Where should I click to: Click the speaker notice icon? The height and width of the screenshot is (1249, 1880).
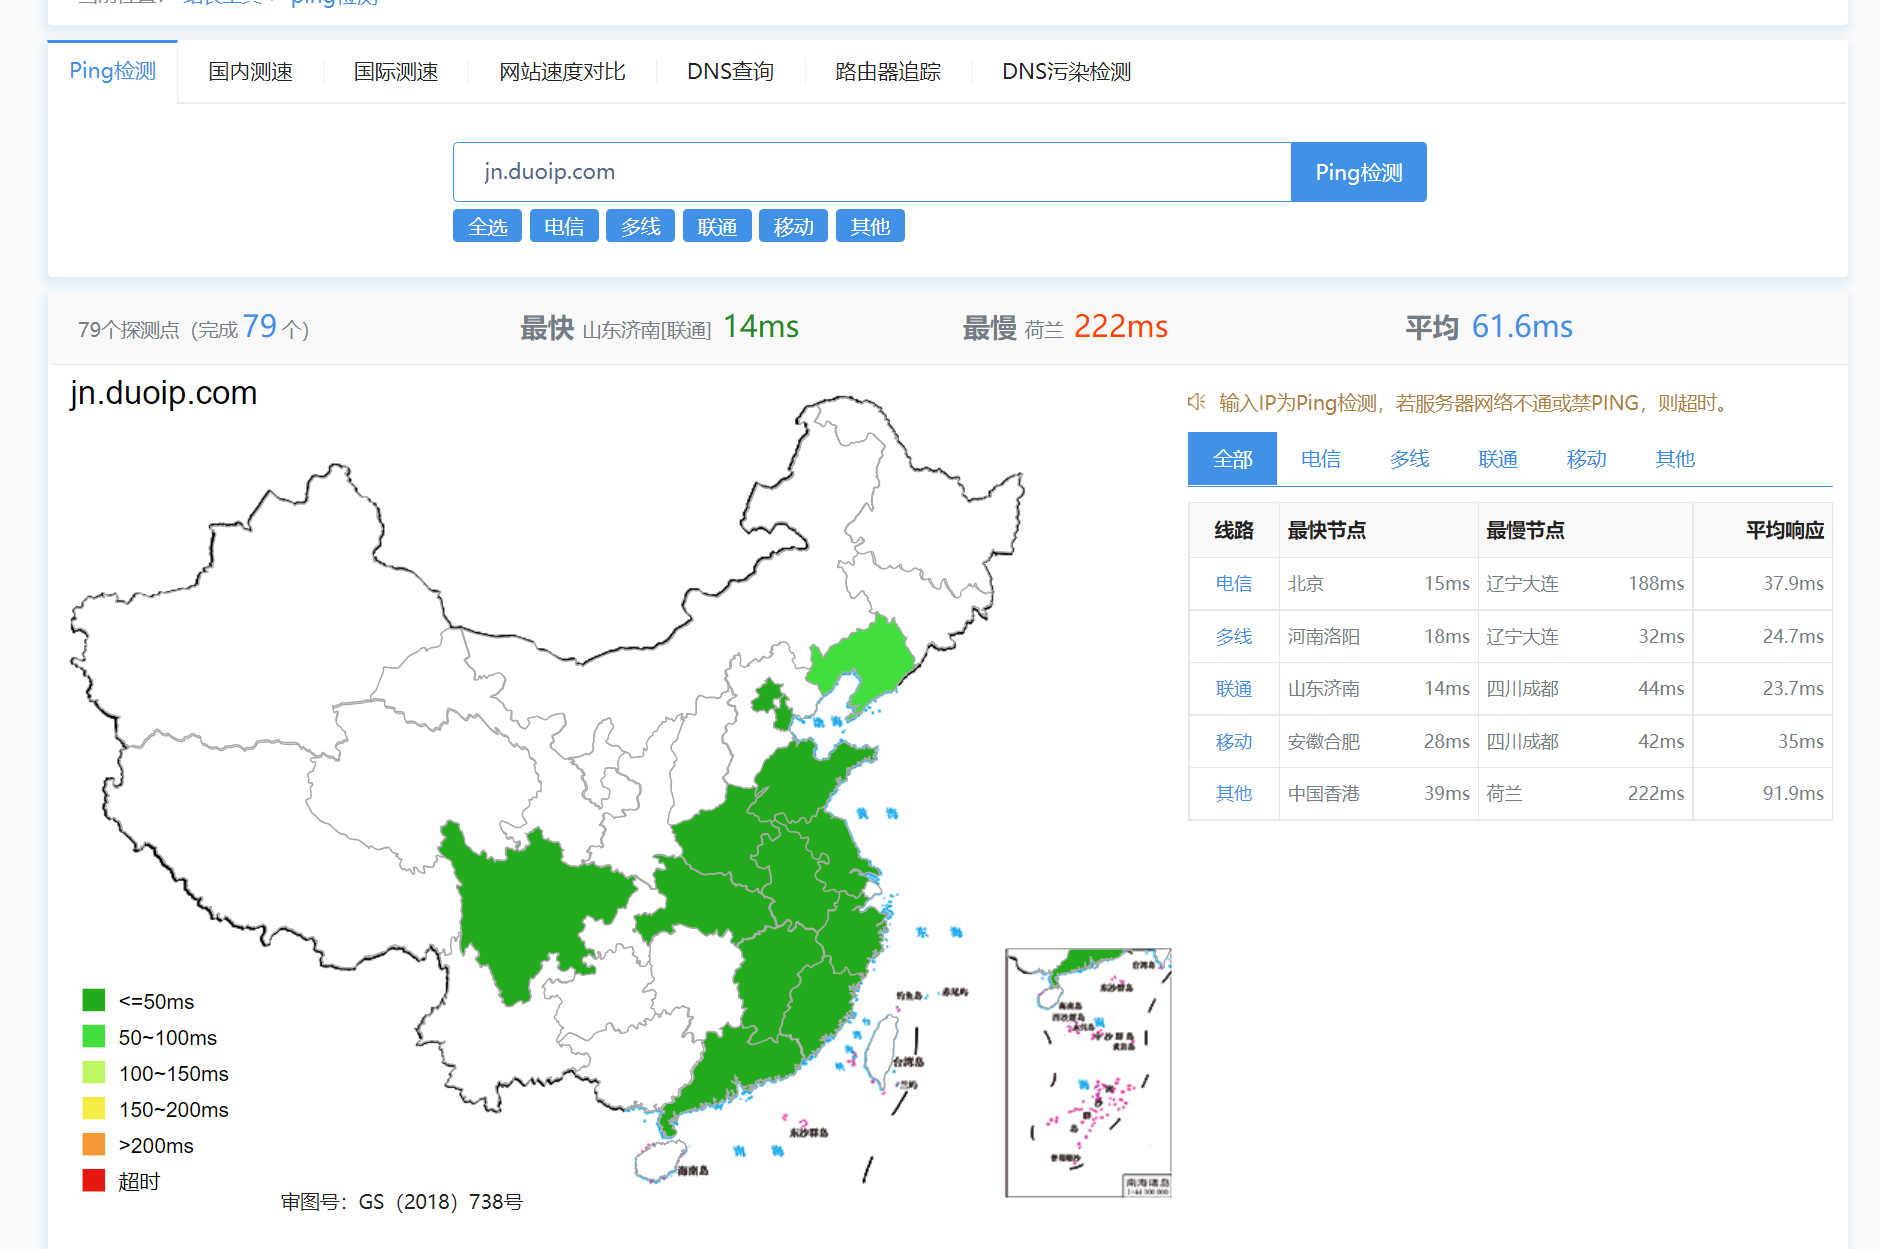point(1196,402)
